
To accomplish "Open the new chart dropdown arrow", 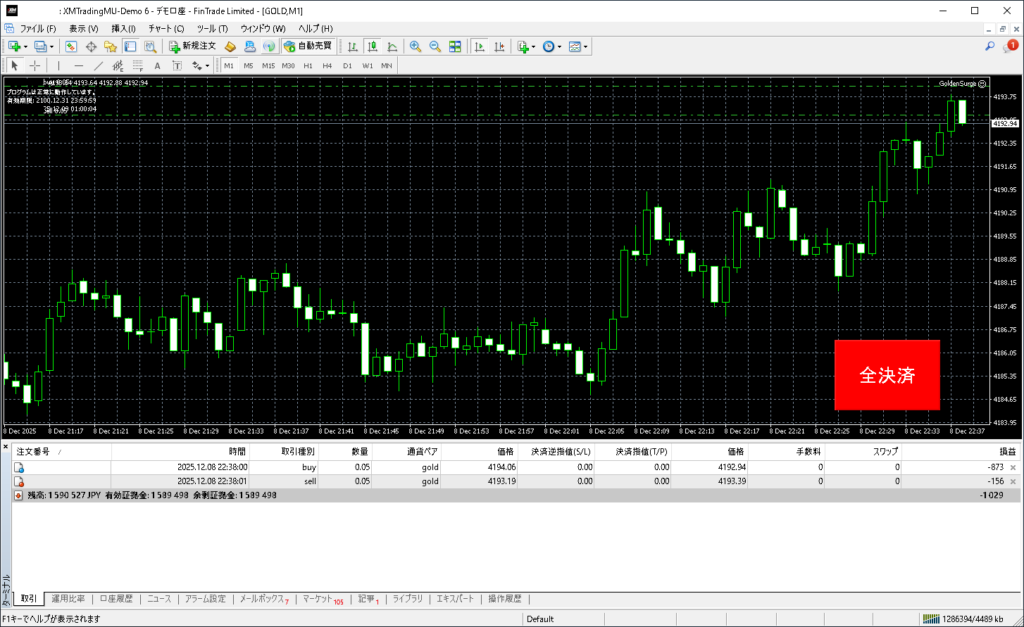I will click(25, 46).
